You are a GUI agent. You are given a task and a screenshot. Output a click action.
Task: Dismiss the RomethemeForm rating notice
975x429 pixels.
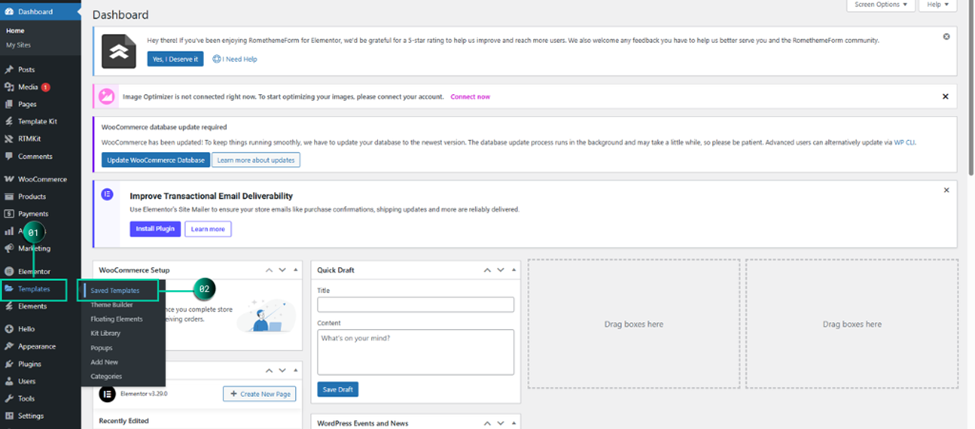point(946,37)
